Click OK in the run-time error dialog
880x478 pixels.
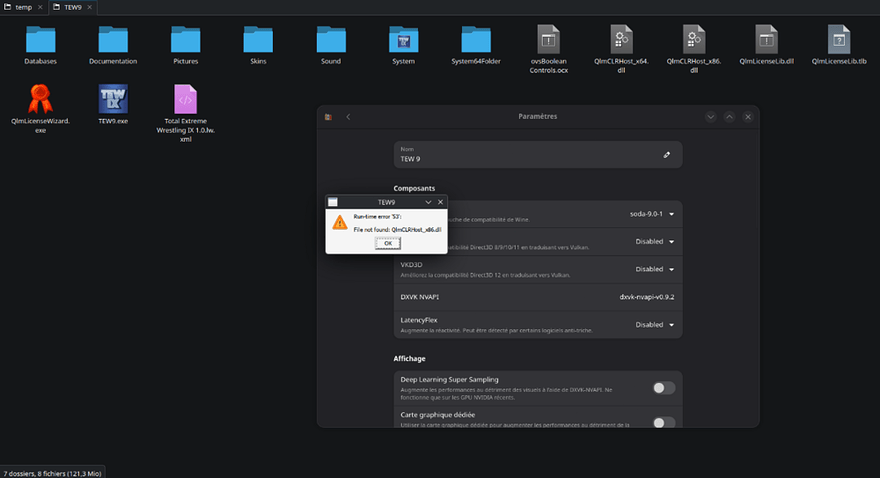pyautogui.click(x=388, y=243)
